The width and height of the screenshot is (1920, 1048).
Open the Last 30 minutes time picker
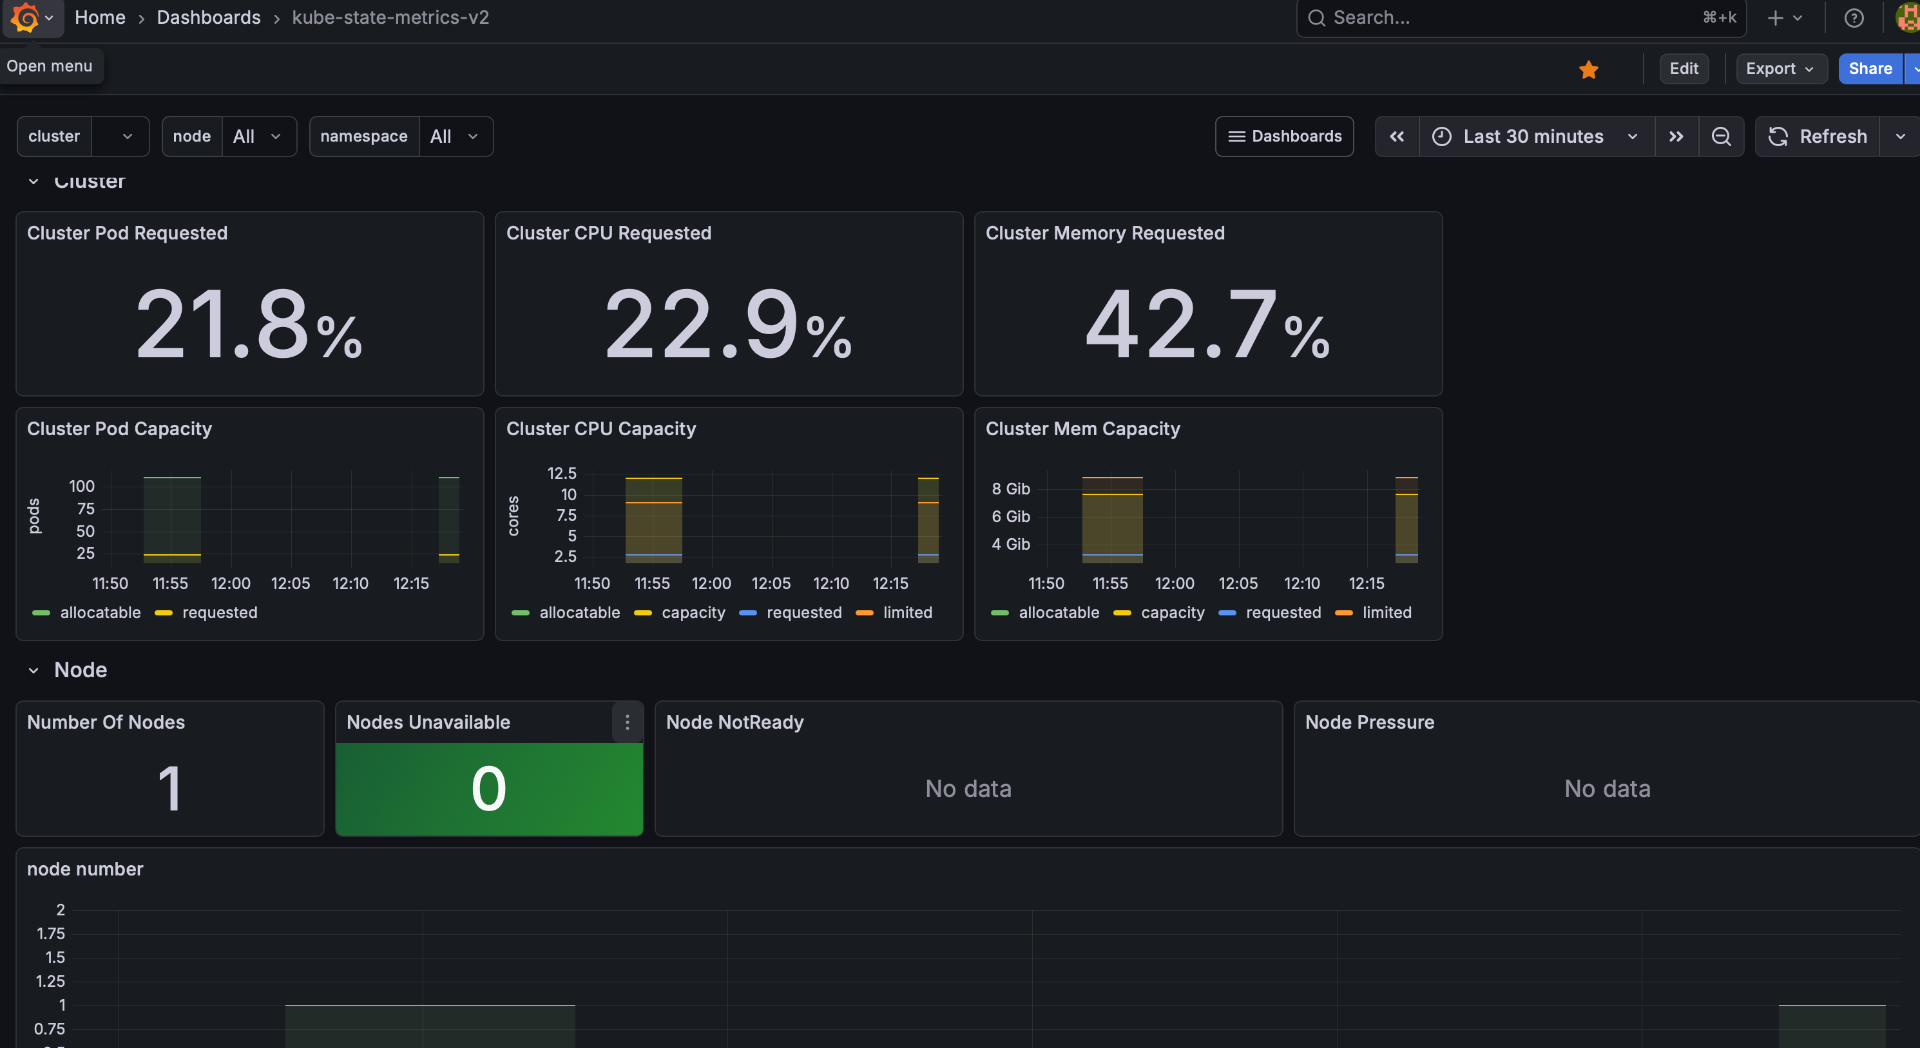(x=1536, y=136)
